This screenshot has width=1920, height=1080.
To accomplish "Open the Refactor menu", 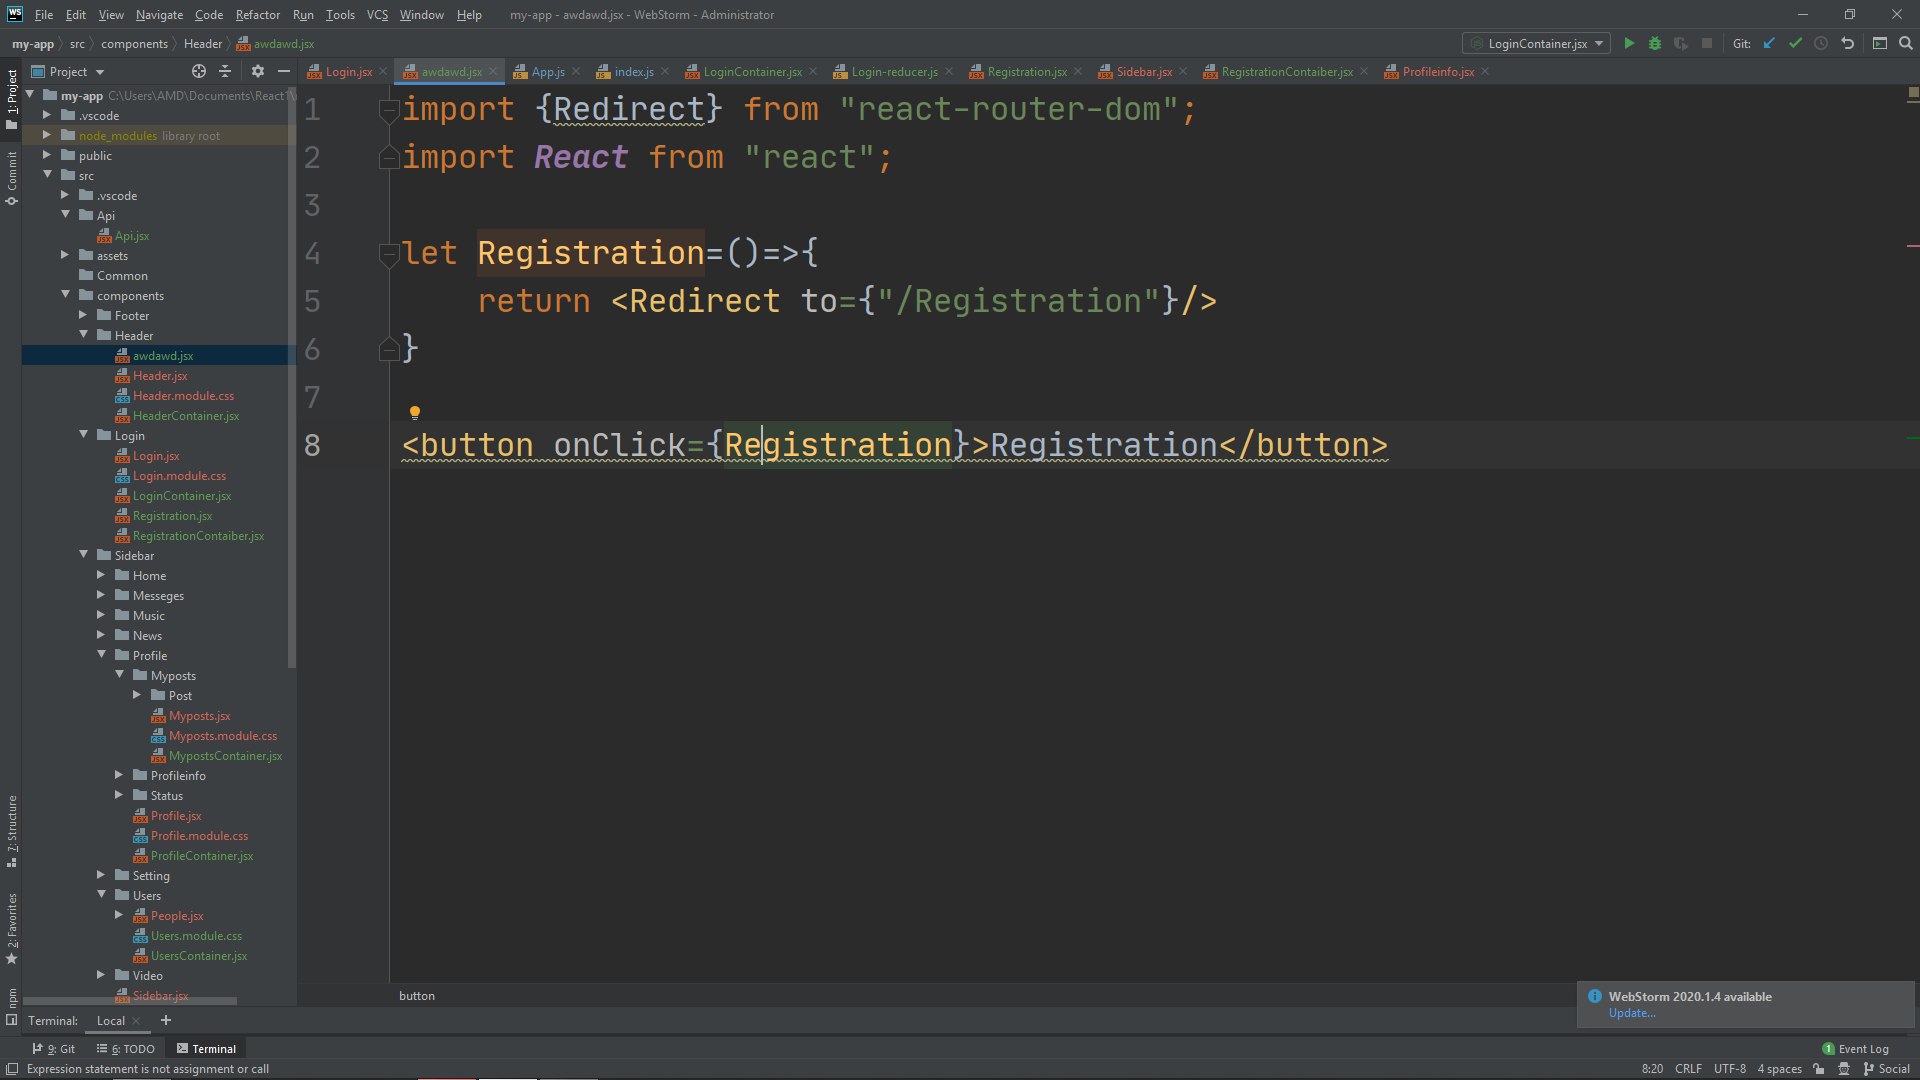I will [x=257, y=15].
